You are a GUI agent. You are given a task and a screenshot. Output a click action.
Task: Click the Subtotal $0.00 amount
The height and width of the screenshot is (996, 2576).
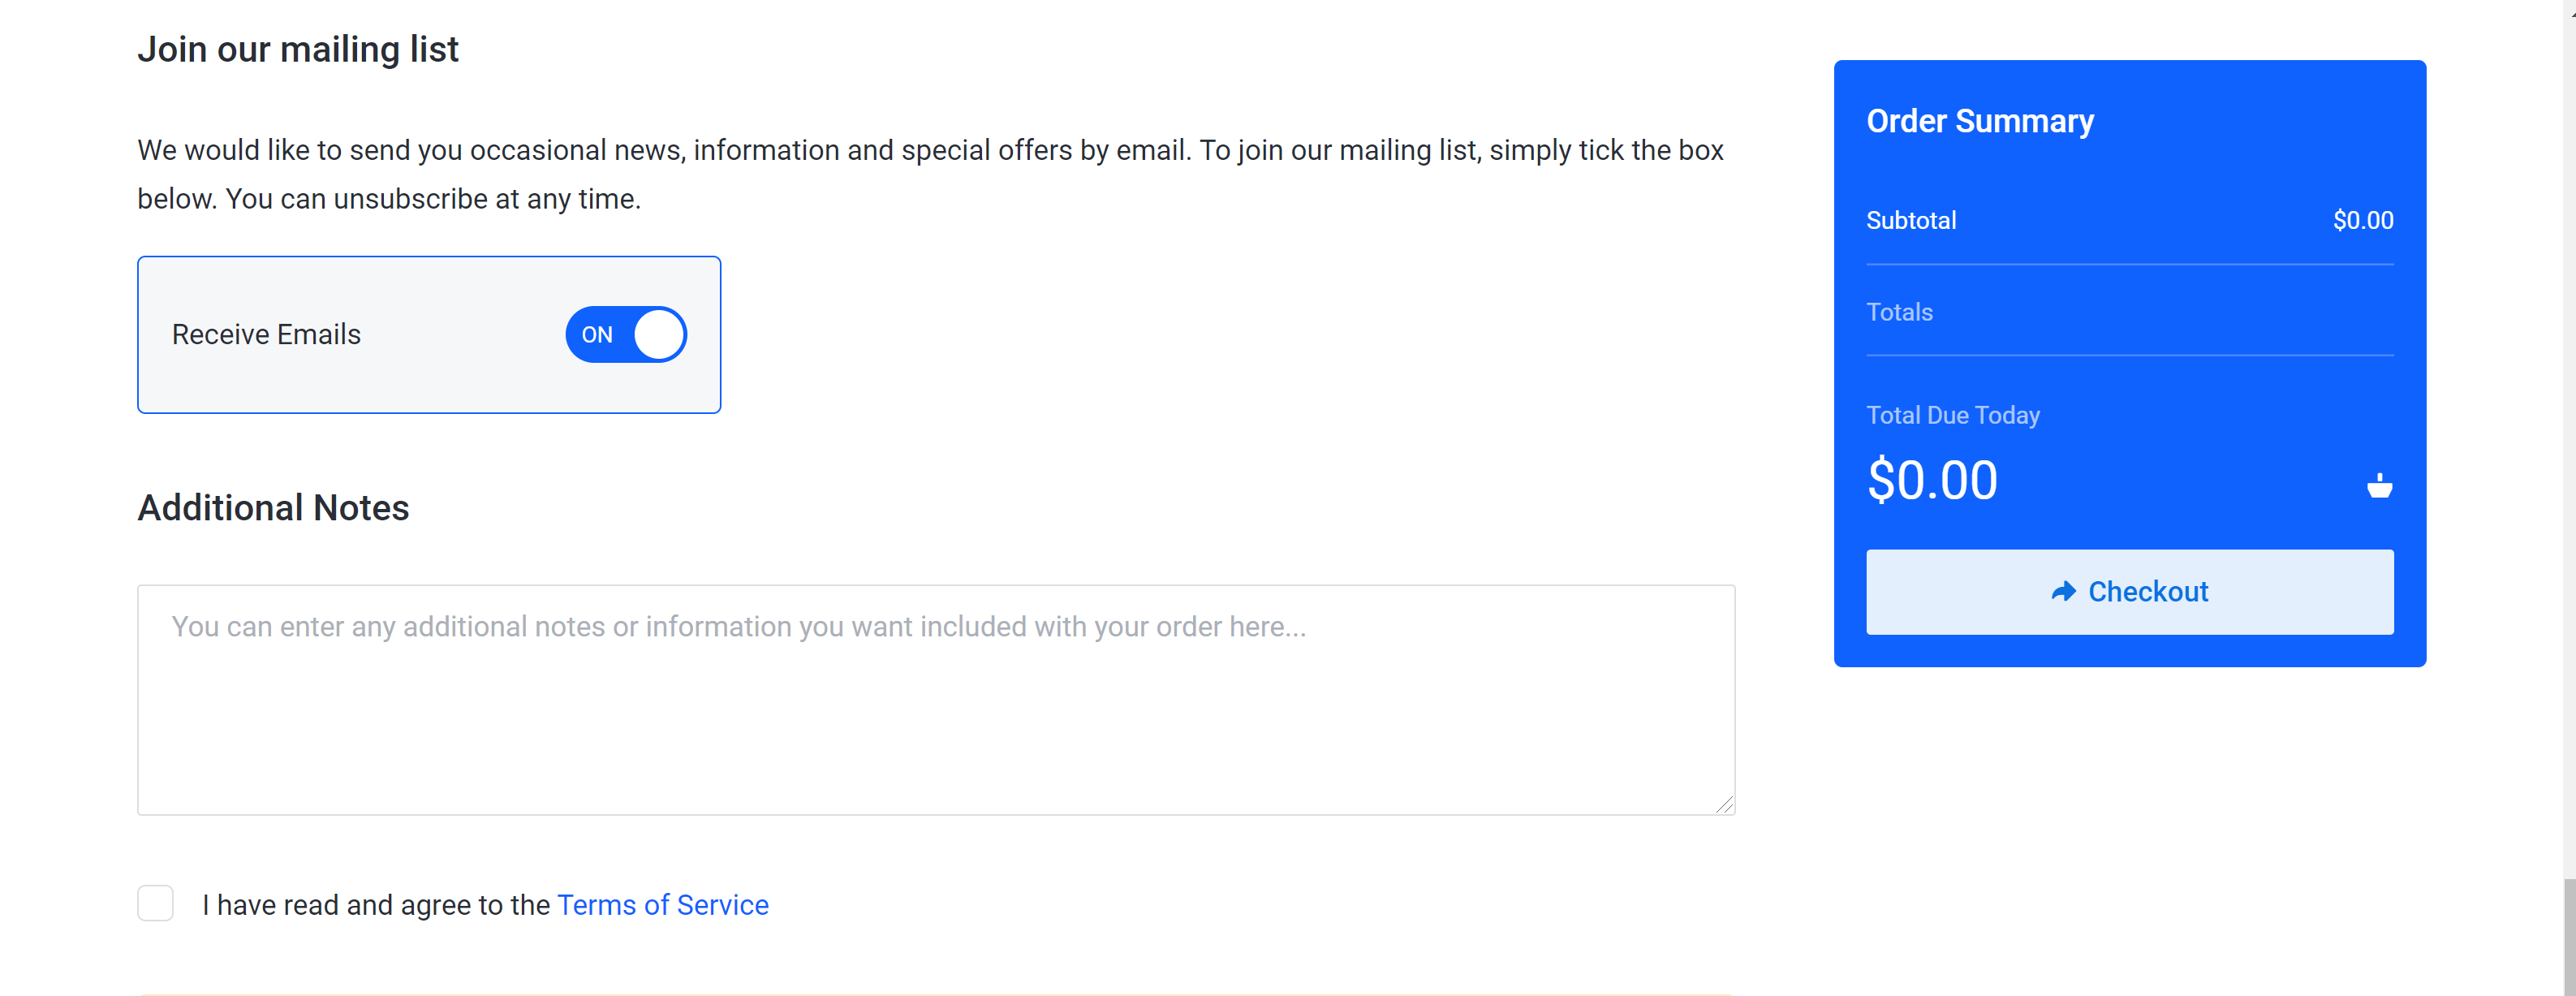click(2363, 220)
